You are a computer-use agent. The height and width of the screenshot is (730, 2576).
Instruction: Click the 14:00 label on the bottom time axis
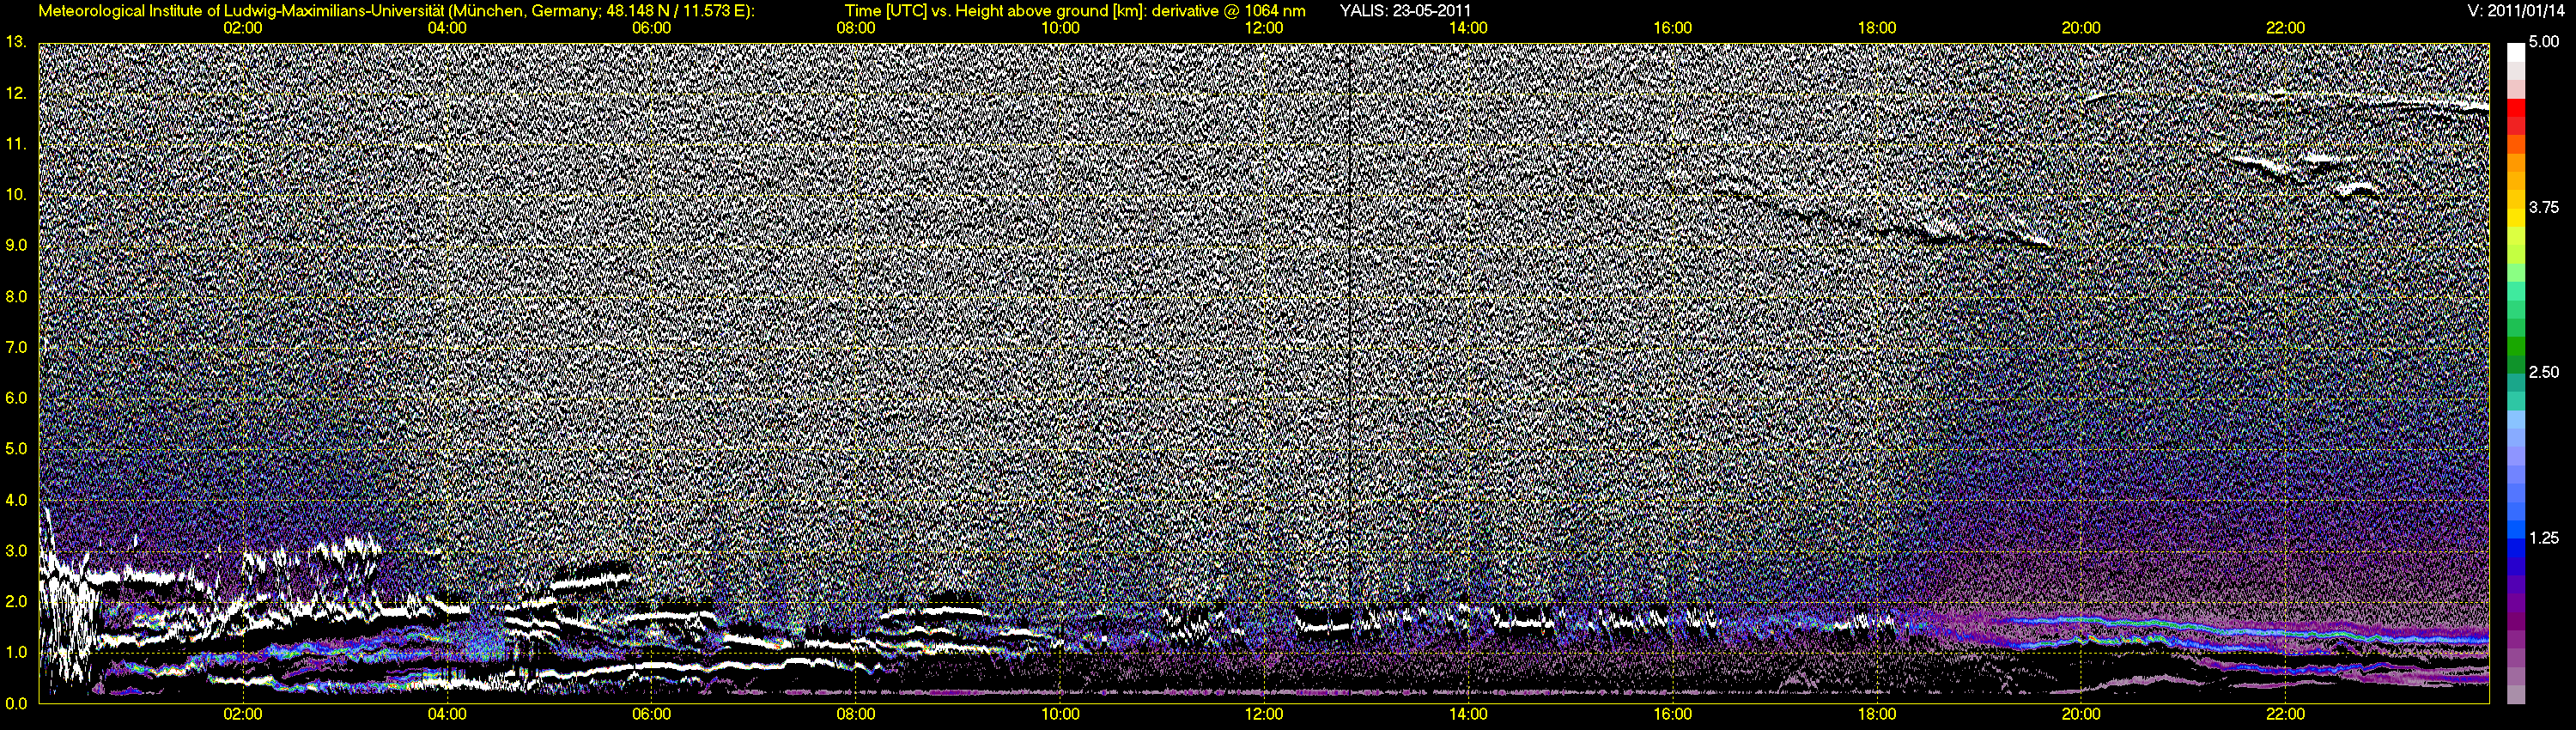1468,714
